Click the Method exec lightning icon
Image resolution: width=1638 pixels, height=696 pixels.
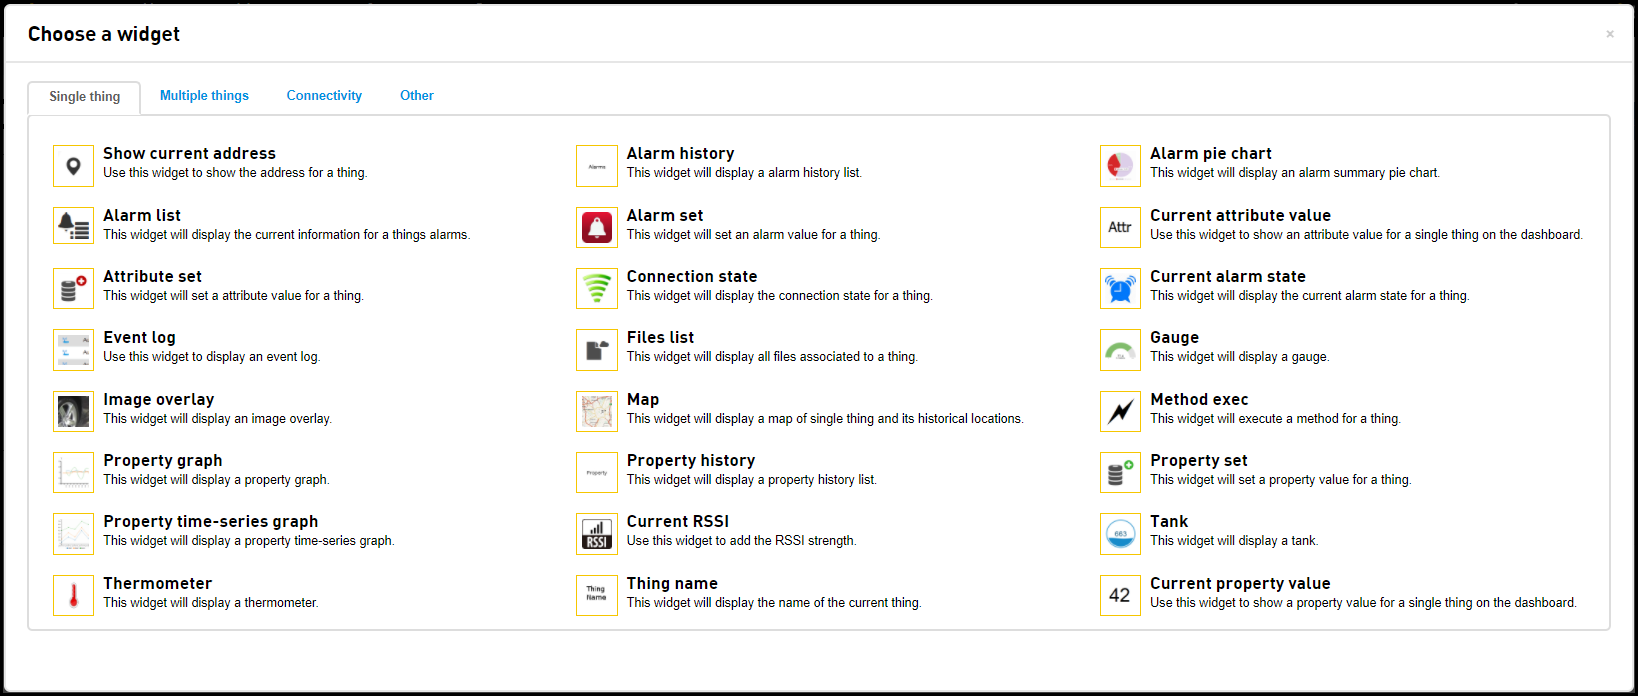(x=1120, y=412)
